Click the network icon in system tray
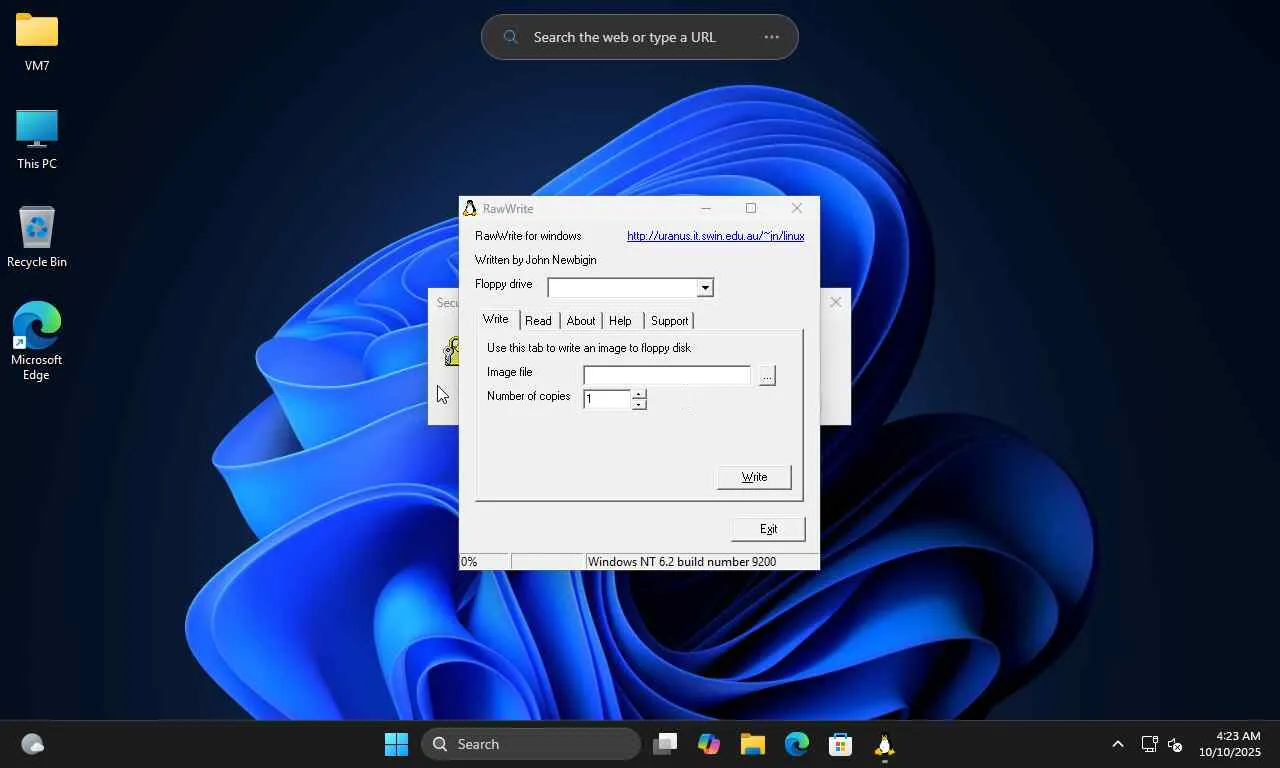The width and height of the screenshot is (1280, 768). click(1149, 744)
